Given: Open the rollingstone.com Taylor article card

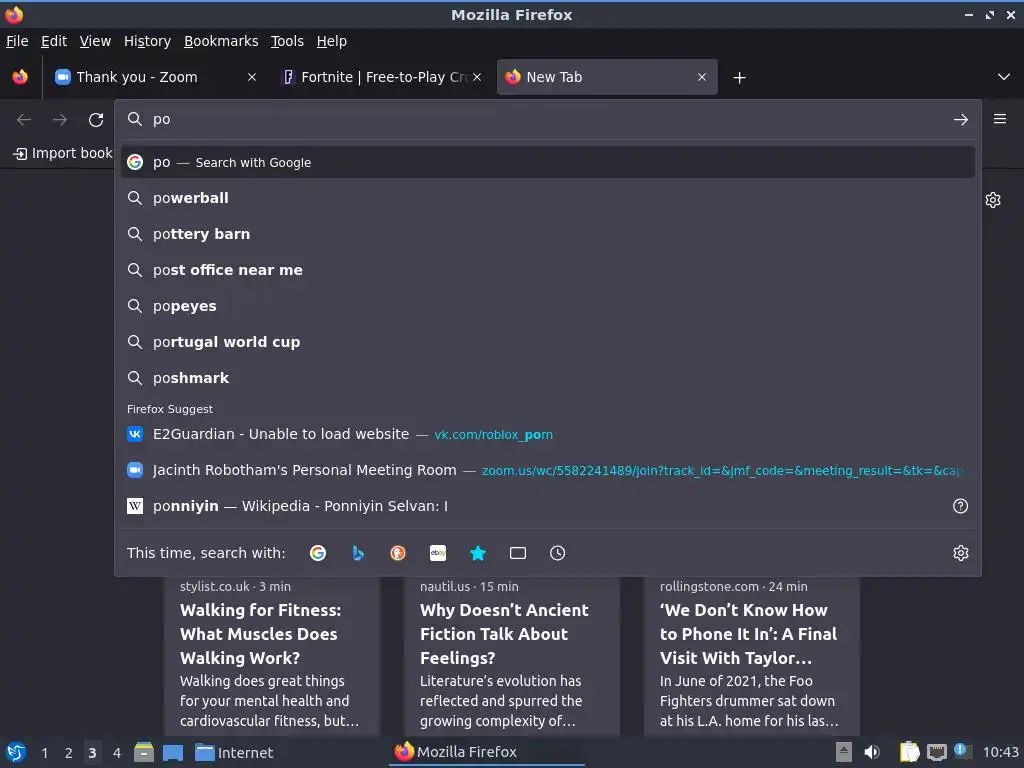Looking at the screenshot, I should [x=751, y=656].
